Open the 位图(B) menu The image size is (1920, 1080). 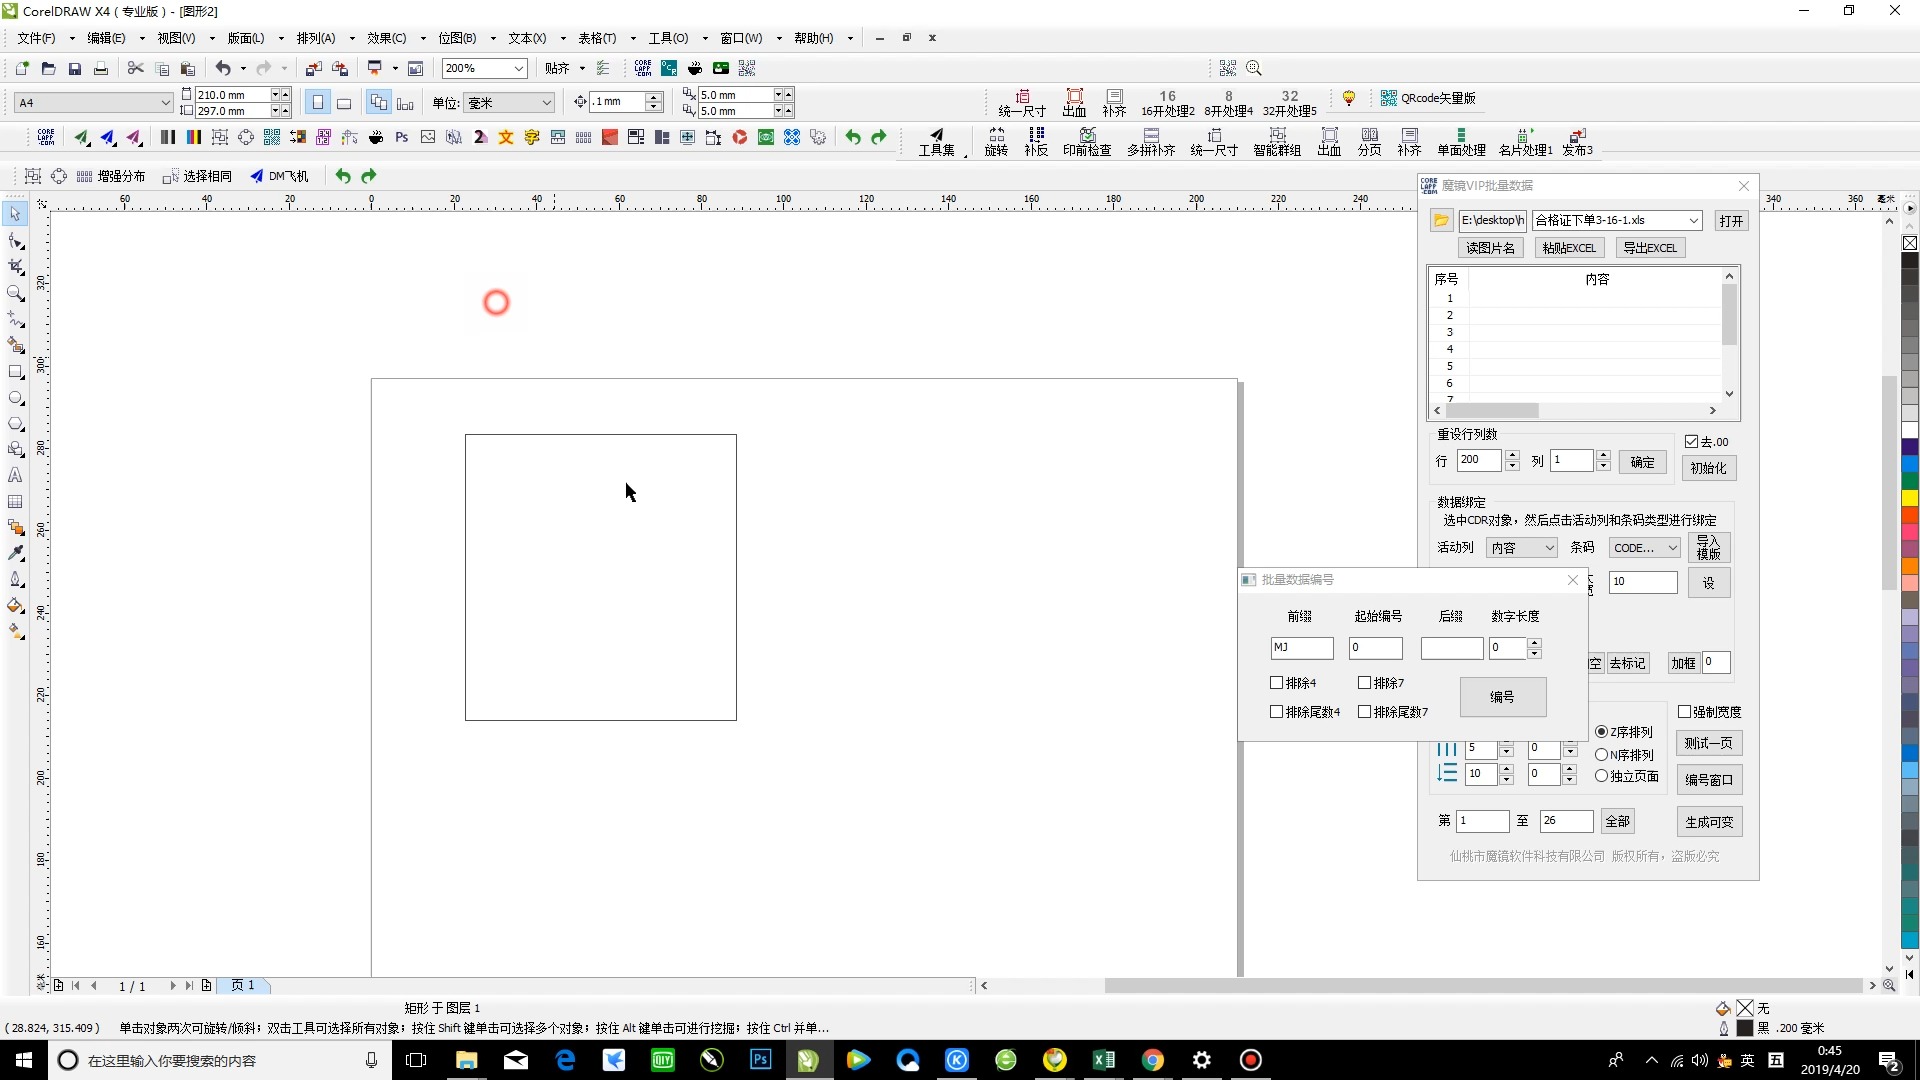(x=457, y=38)
